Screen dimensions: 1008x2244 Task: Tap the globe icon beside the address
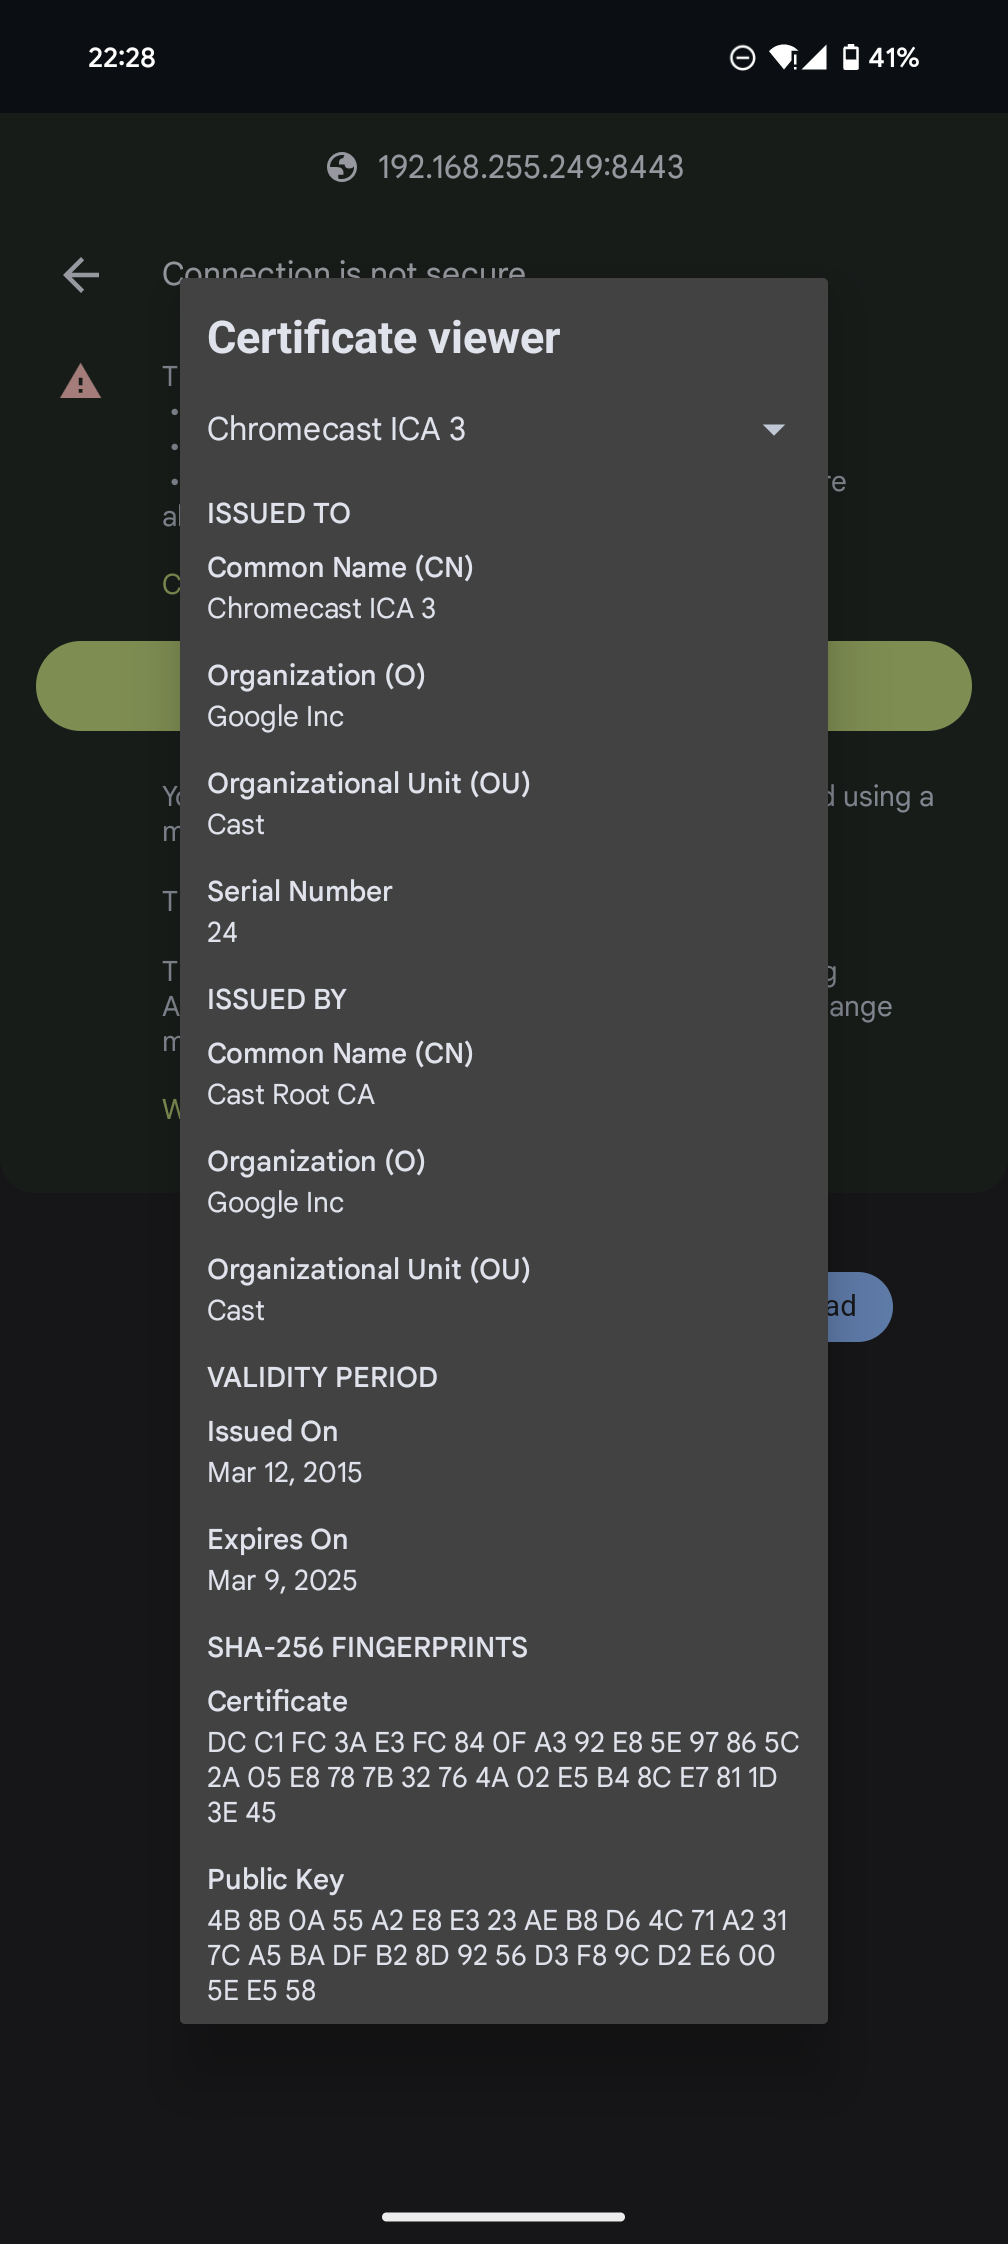pyautogui.click(x=342, y=167)
